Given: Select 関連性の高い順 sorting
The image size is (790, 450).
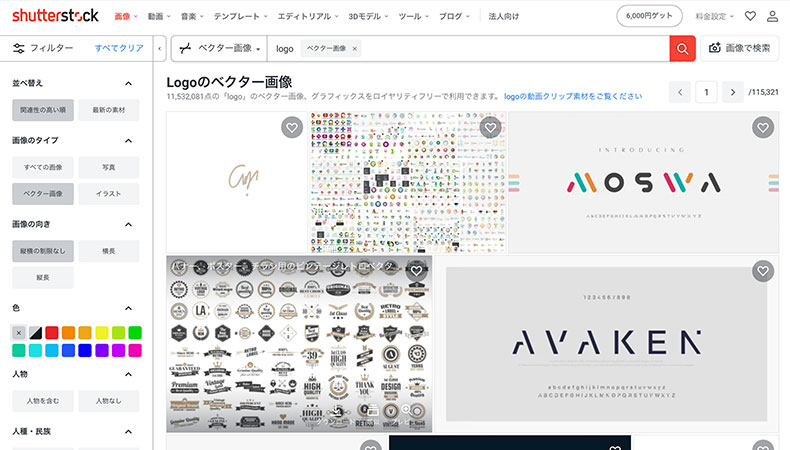Looking at the screenshot, I should [x=43, y=110].
